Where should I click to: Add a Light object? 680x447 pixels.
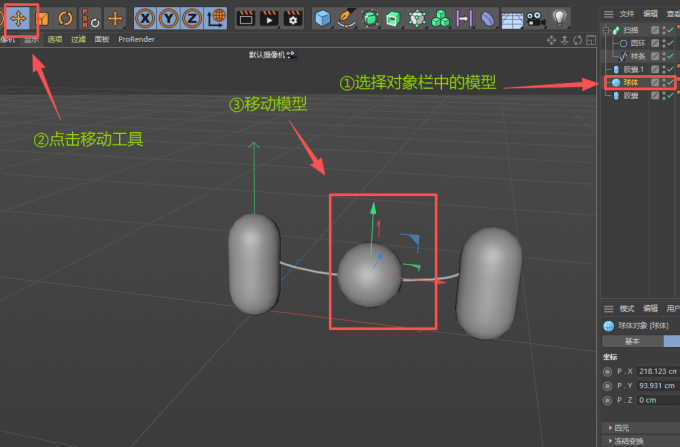558,18
